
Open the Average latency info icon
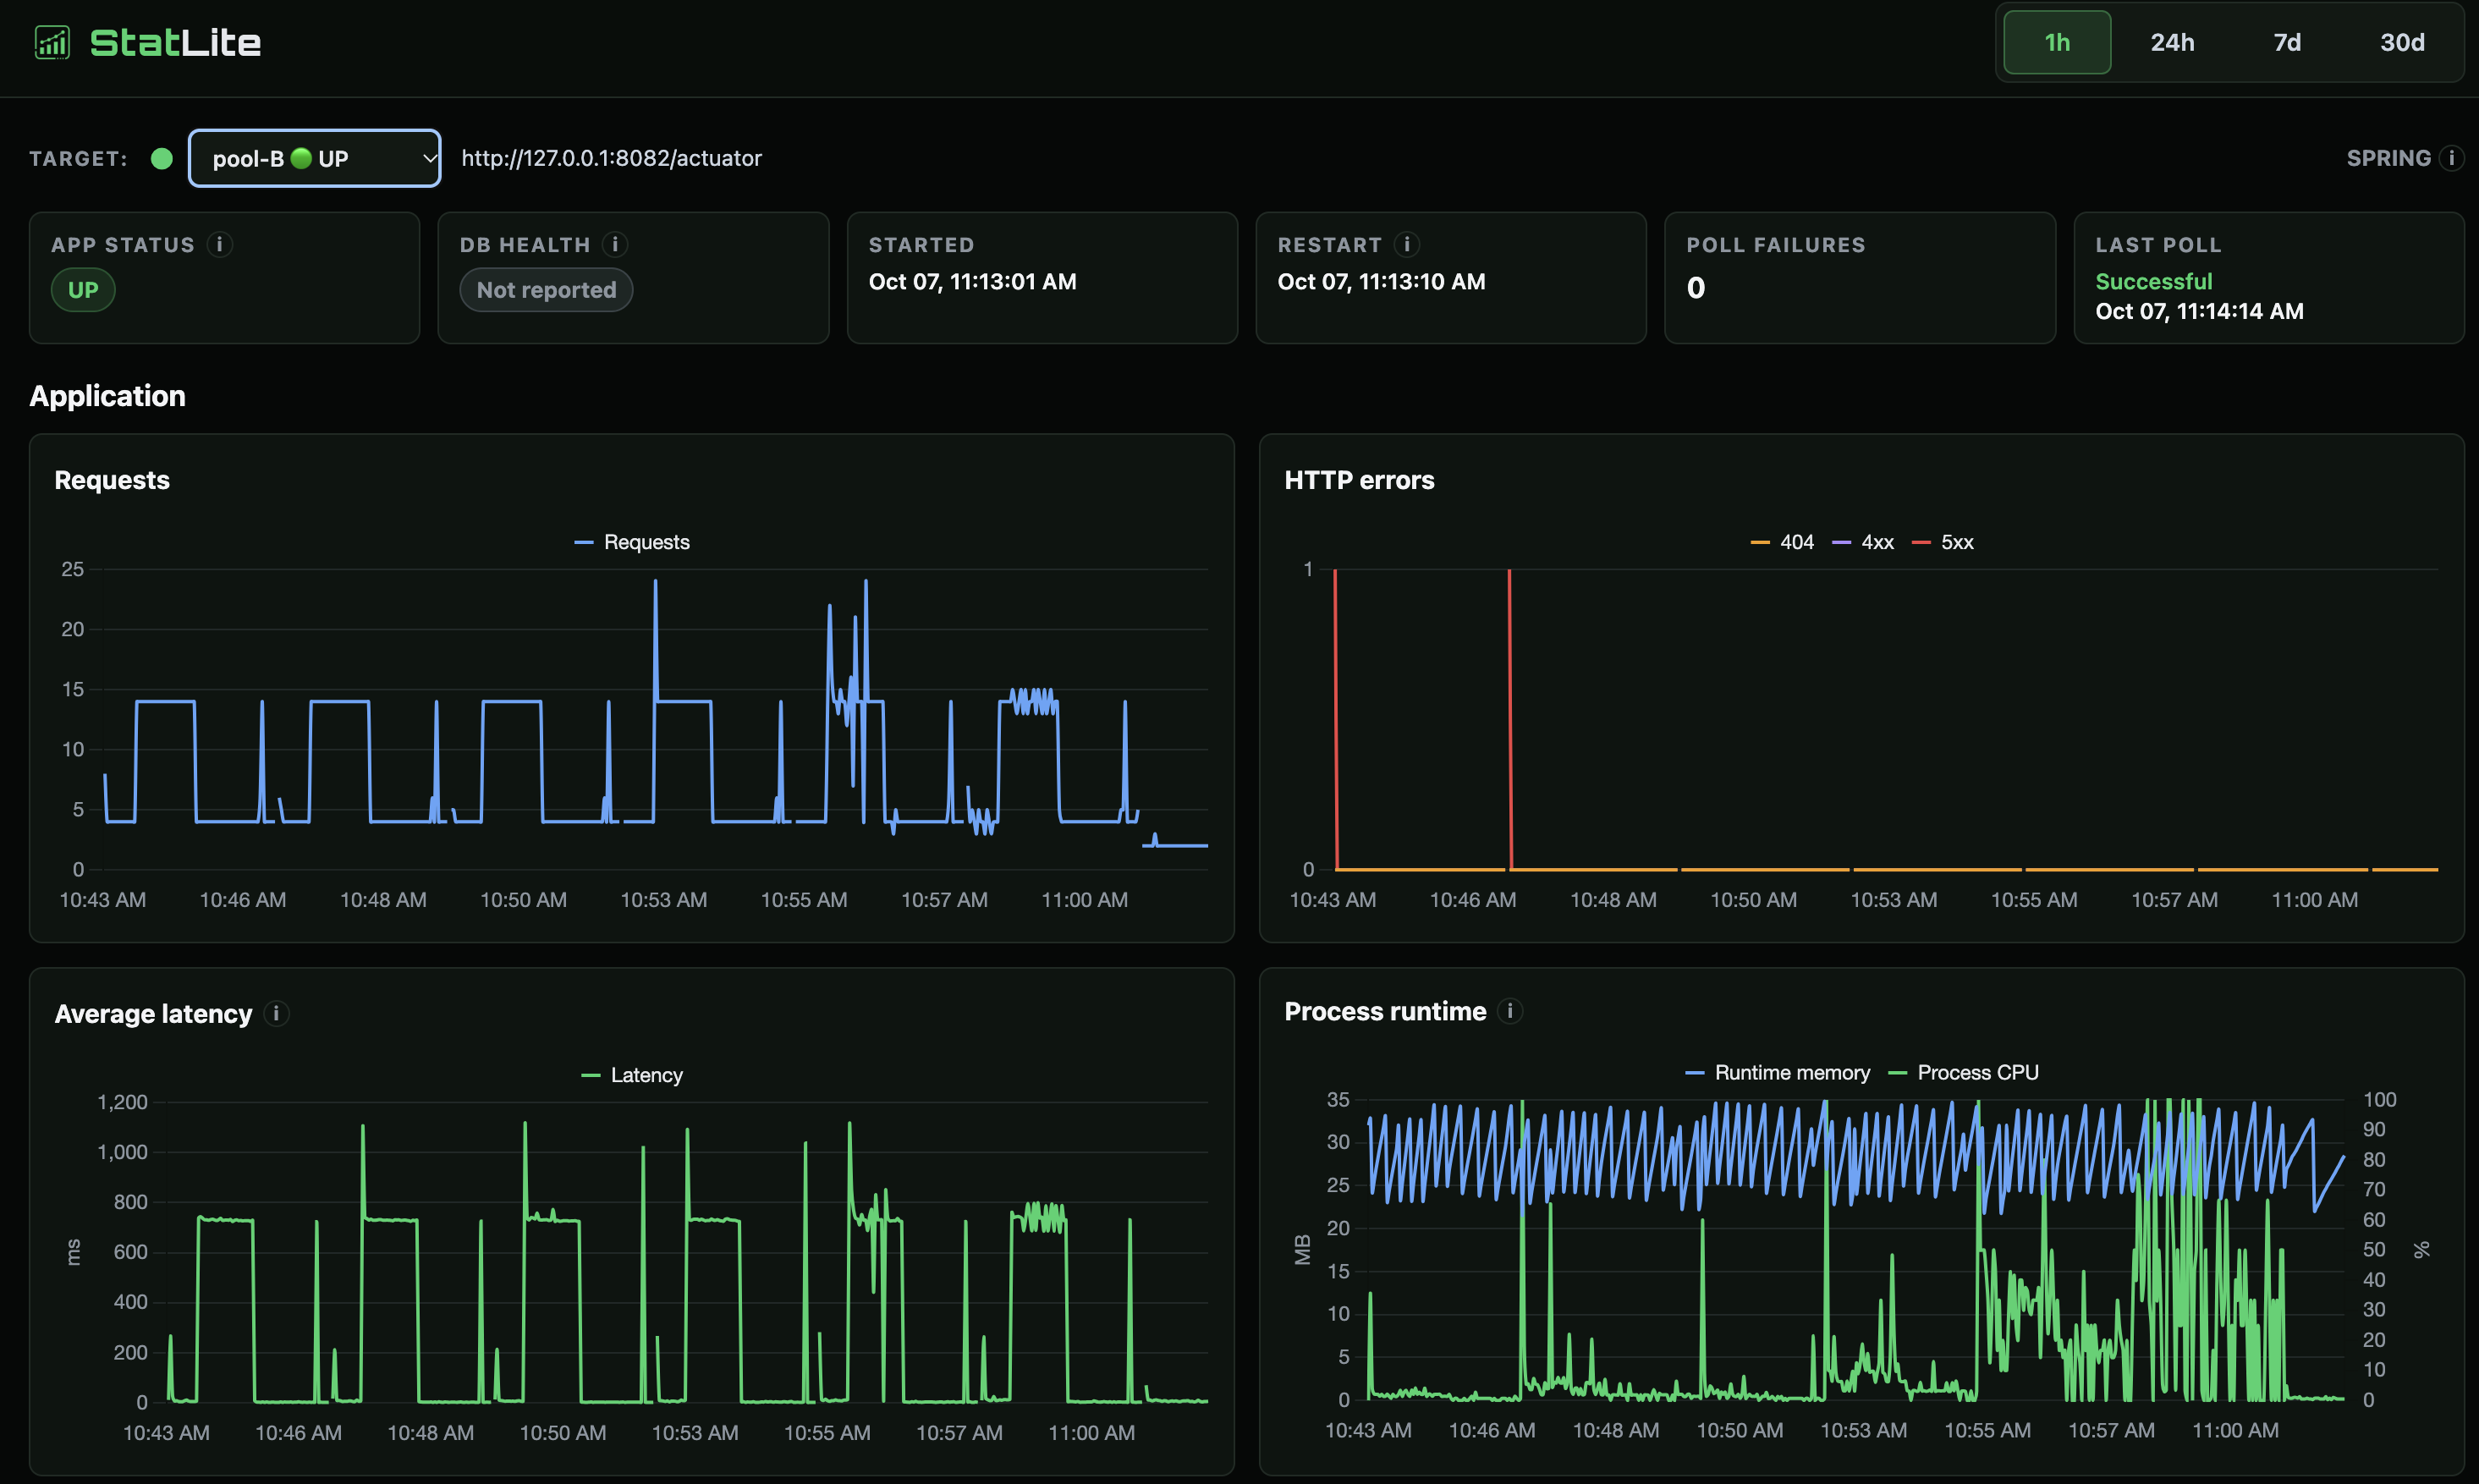coord(276,1013)
